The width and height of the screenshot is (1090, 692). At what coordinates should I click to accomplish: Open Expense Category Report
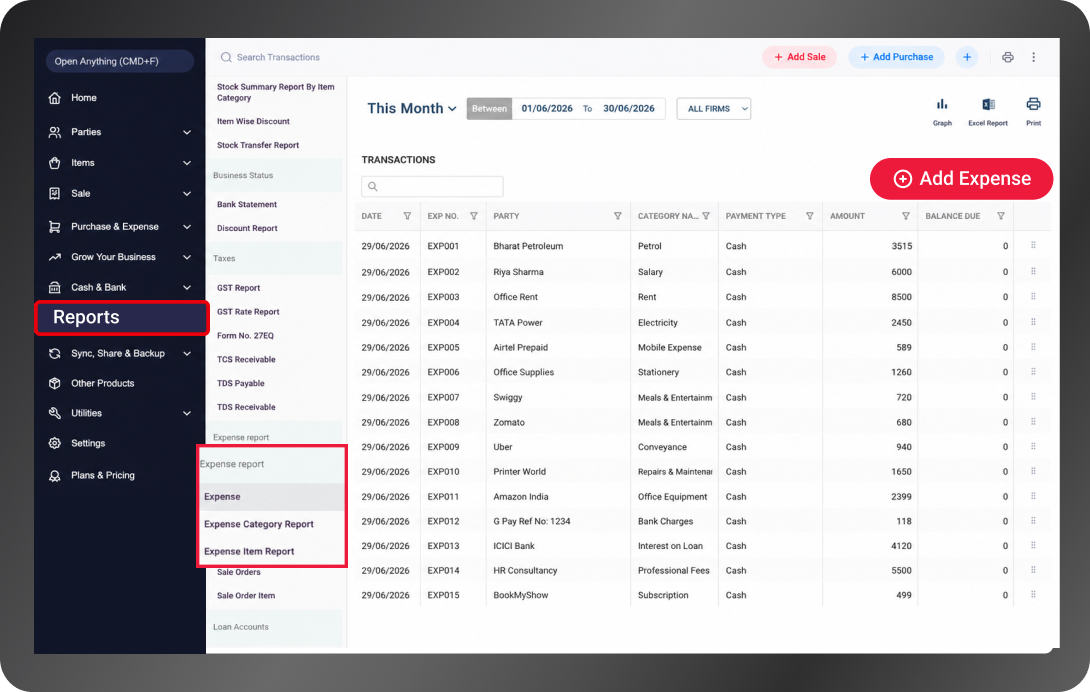tap(259, 524)
